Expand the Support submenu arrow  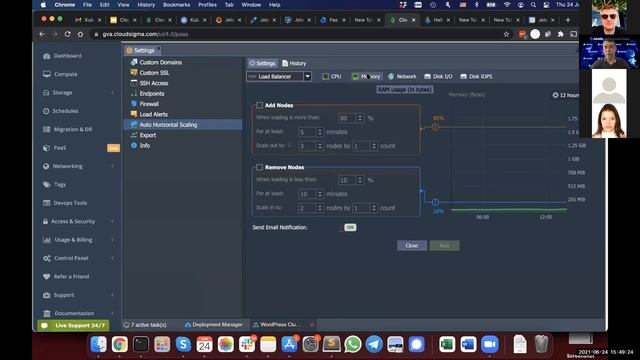point(113,295)
